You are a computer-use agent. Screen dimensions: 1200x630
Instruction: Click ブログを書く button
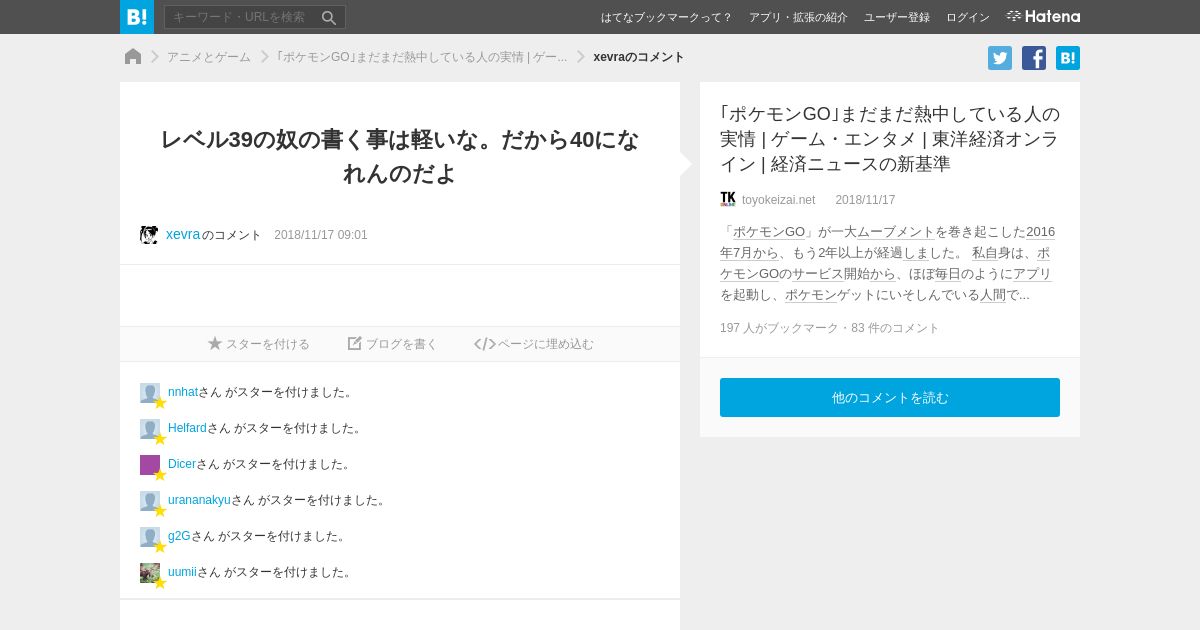[393, 344]
